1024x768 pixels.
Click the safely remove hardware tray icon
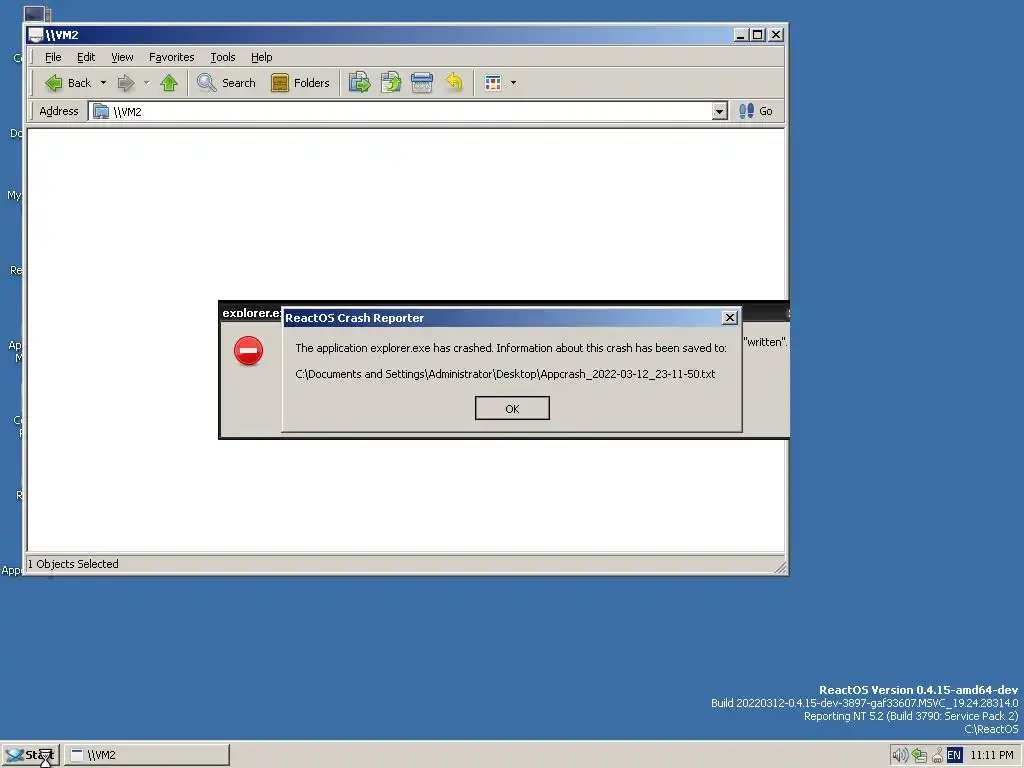(937, 756)
